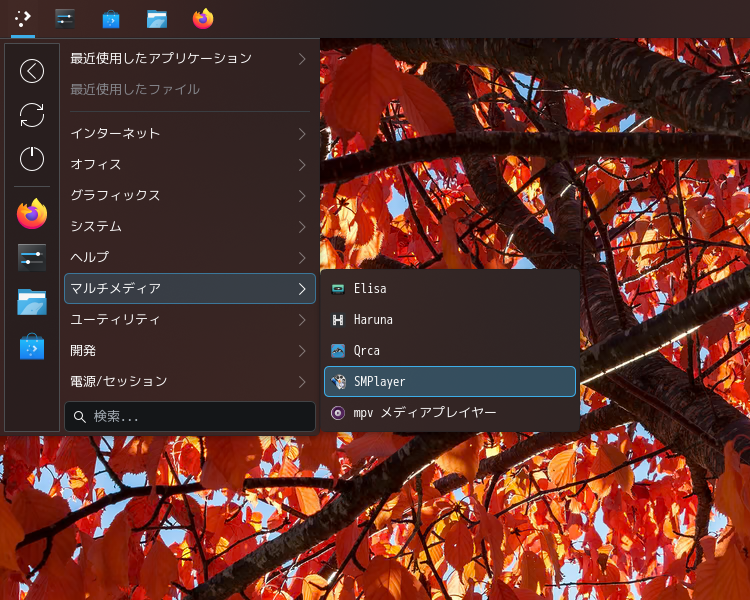This screenshot has height=600, width=750.
Task: Expand chevron beside オフィス
Action: [302, 165]
